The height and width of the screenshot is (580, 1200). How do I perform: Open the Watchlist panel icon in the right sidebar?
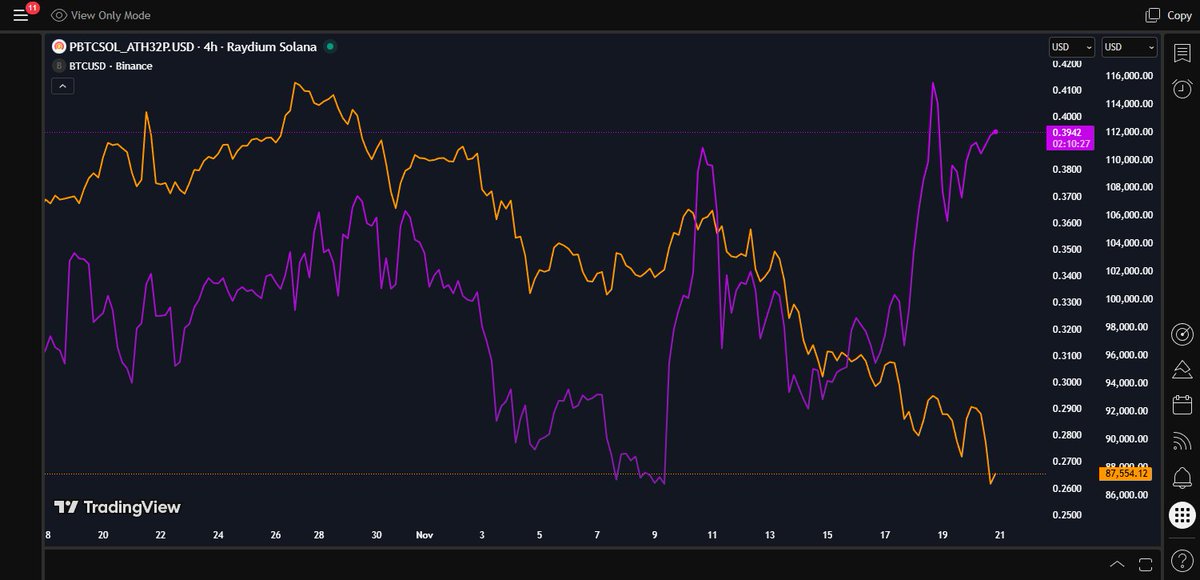click(1182, 52)
